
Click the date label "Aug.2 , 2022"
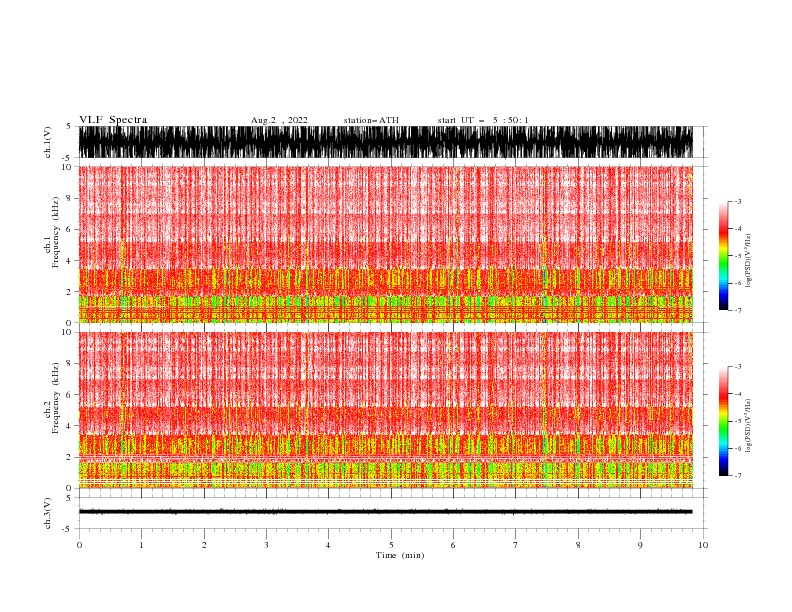[x=279, y=120]
